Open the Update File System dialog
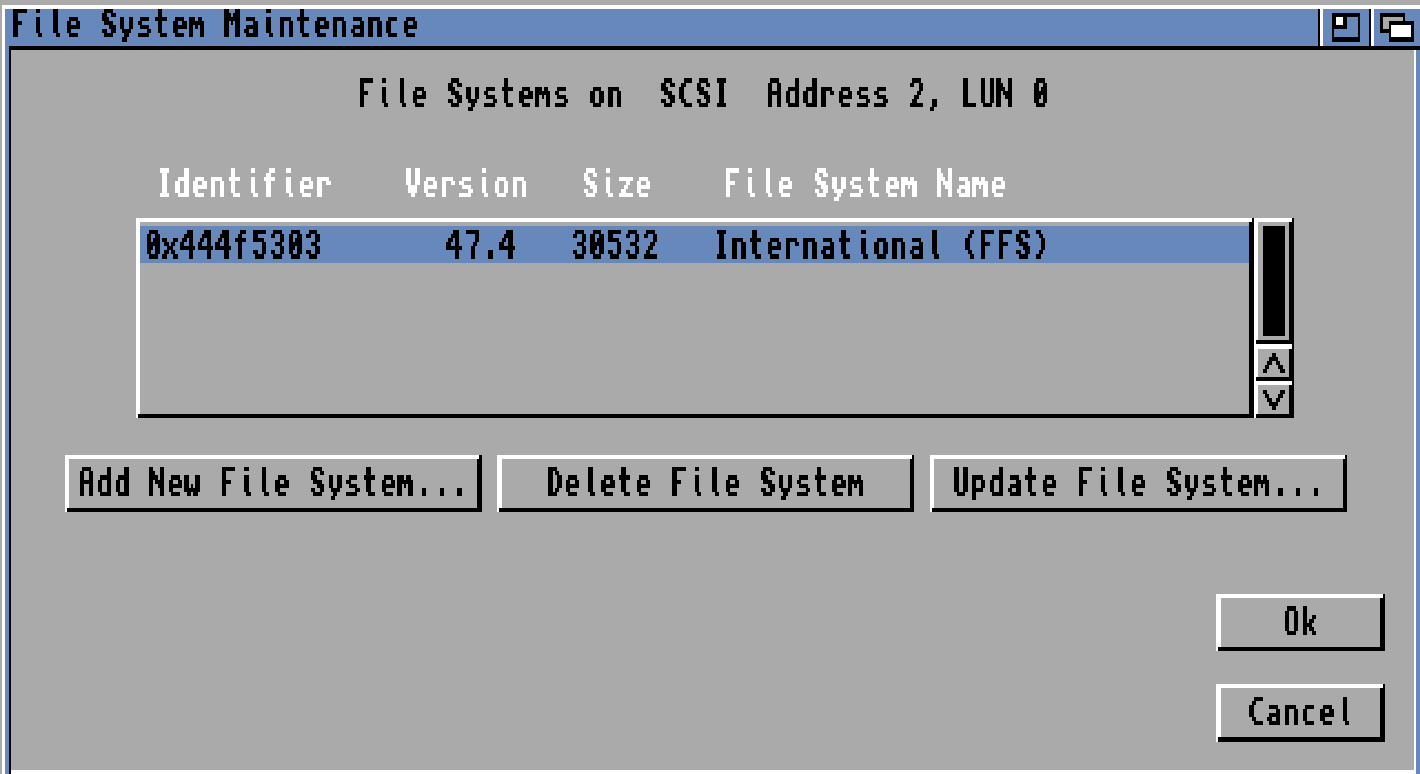Screen dimensions: 1420x774 [x=1137, y=484]
